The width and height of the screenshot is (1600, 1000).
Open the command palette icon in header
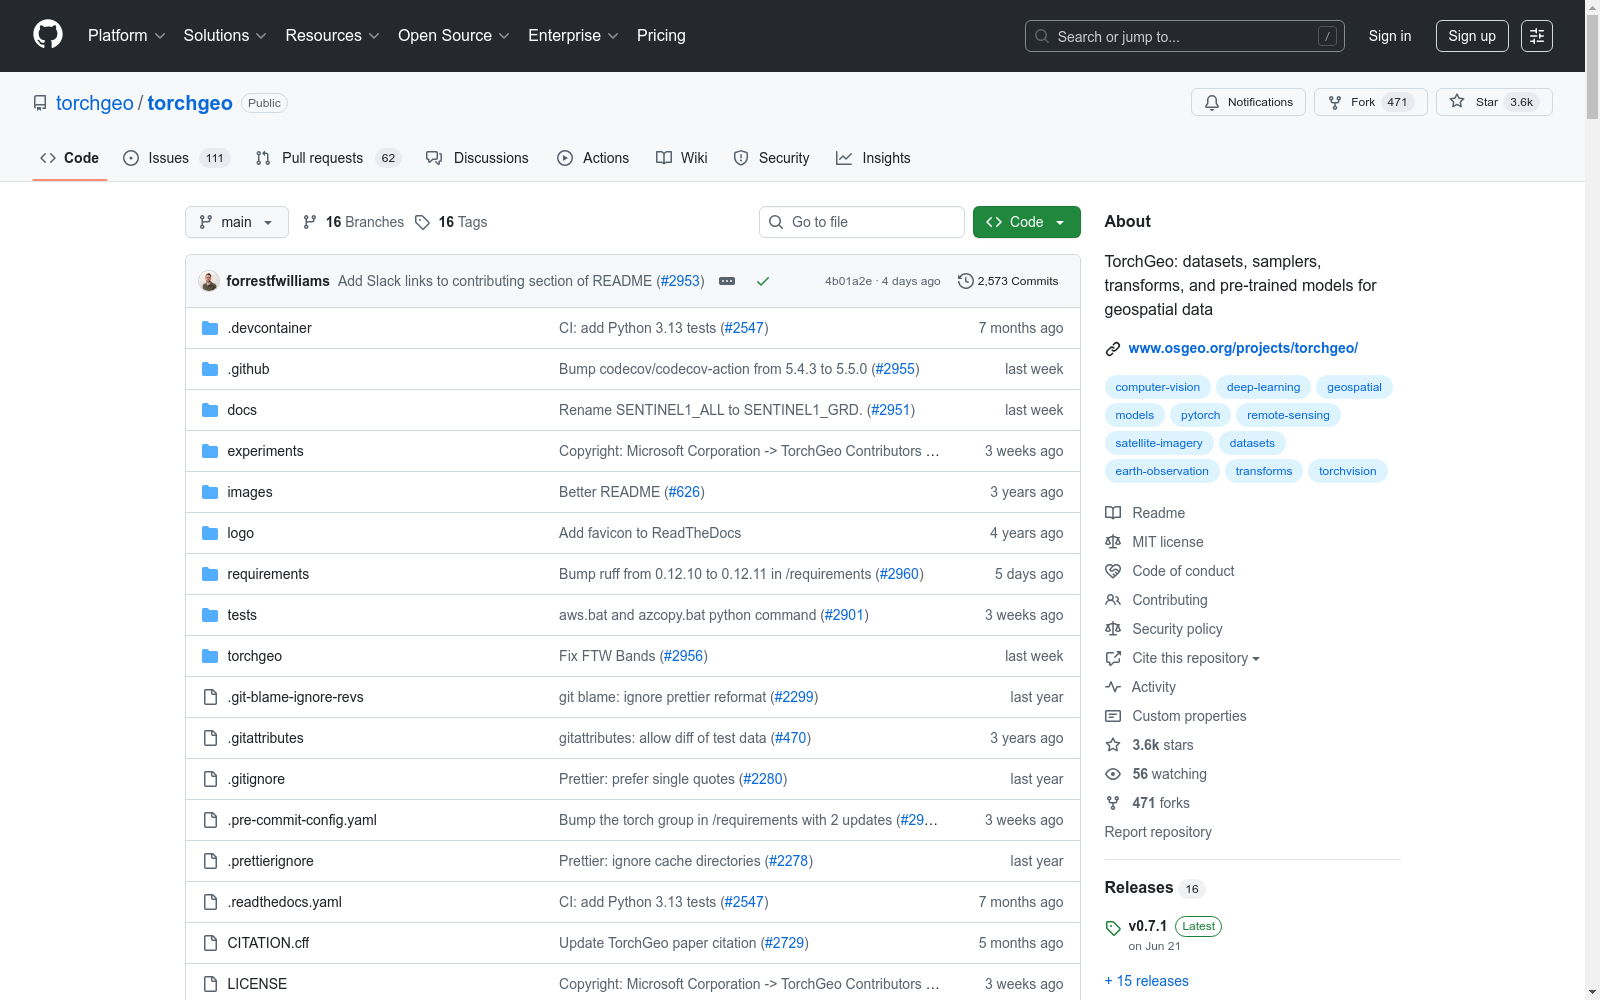point(1537,36)
